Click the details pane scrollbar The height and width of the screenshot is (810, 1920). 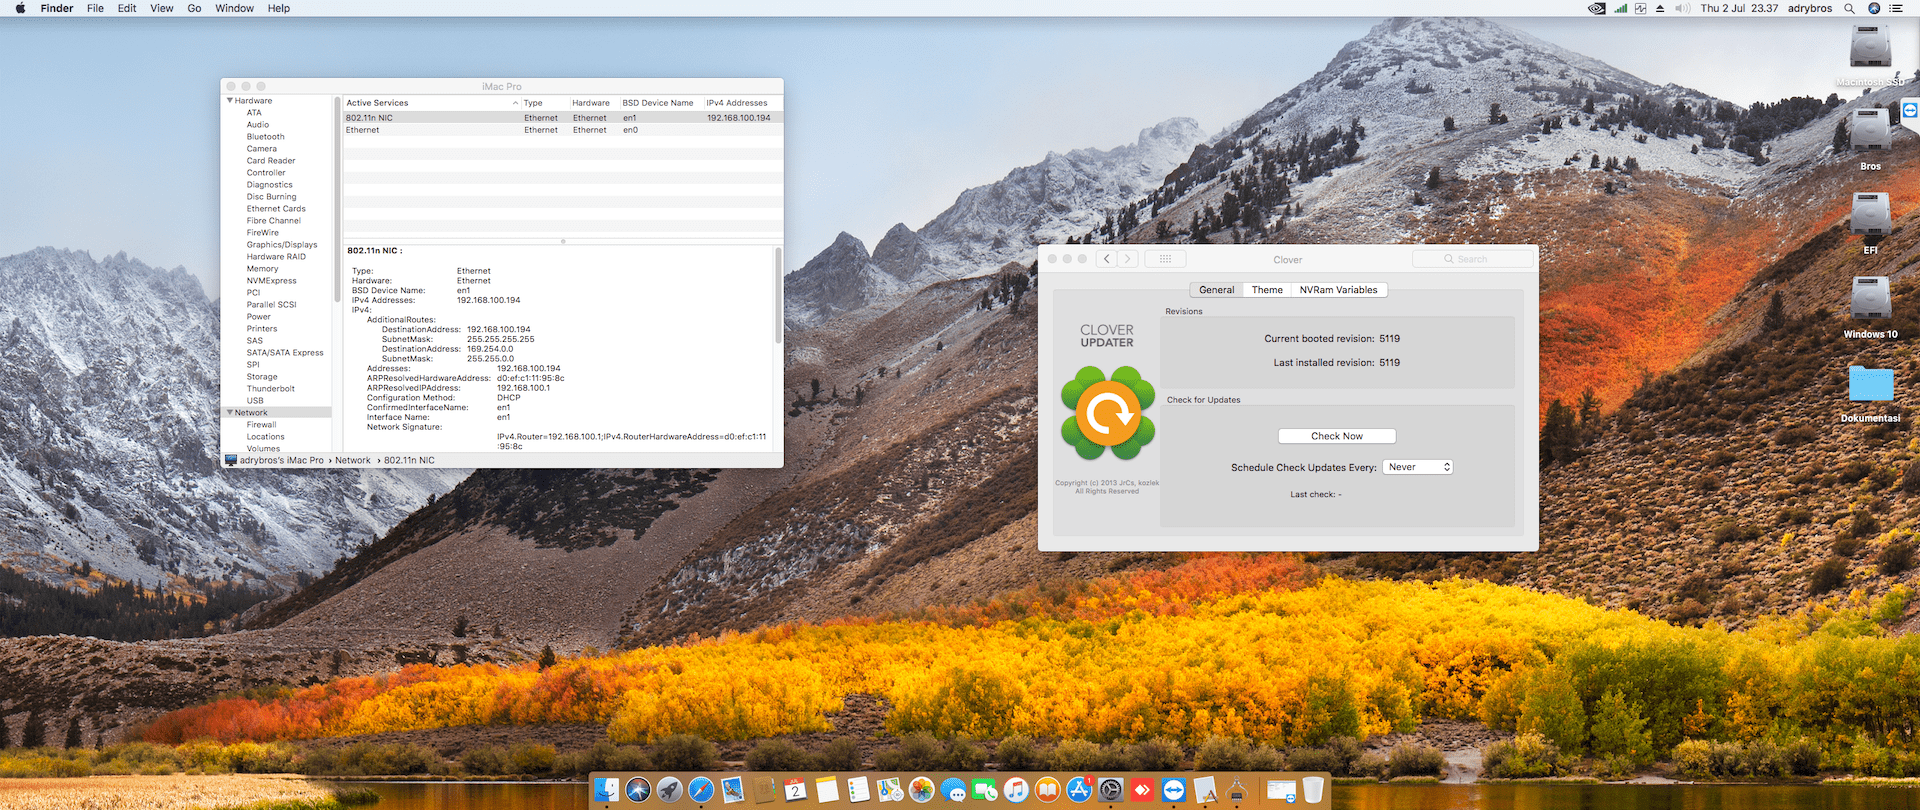pos(778,296)
